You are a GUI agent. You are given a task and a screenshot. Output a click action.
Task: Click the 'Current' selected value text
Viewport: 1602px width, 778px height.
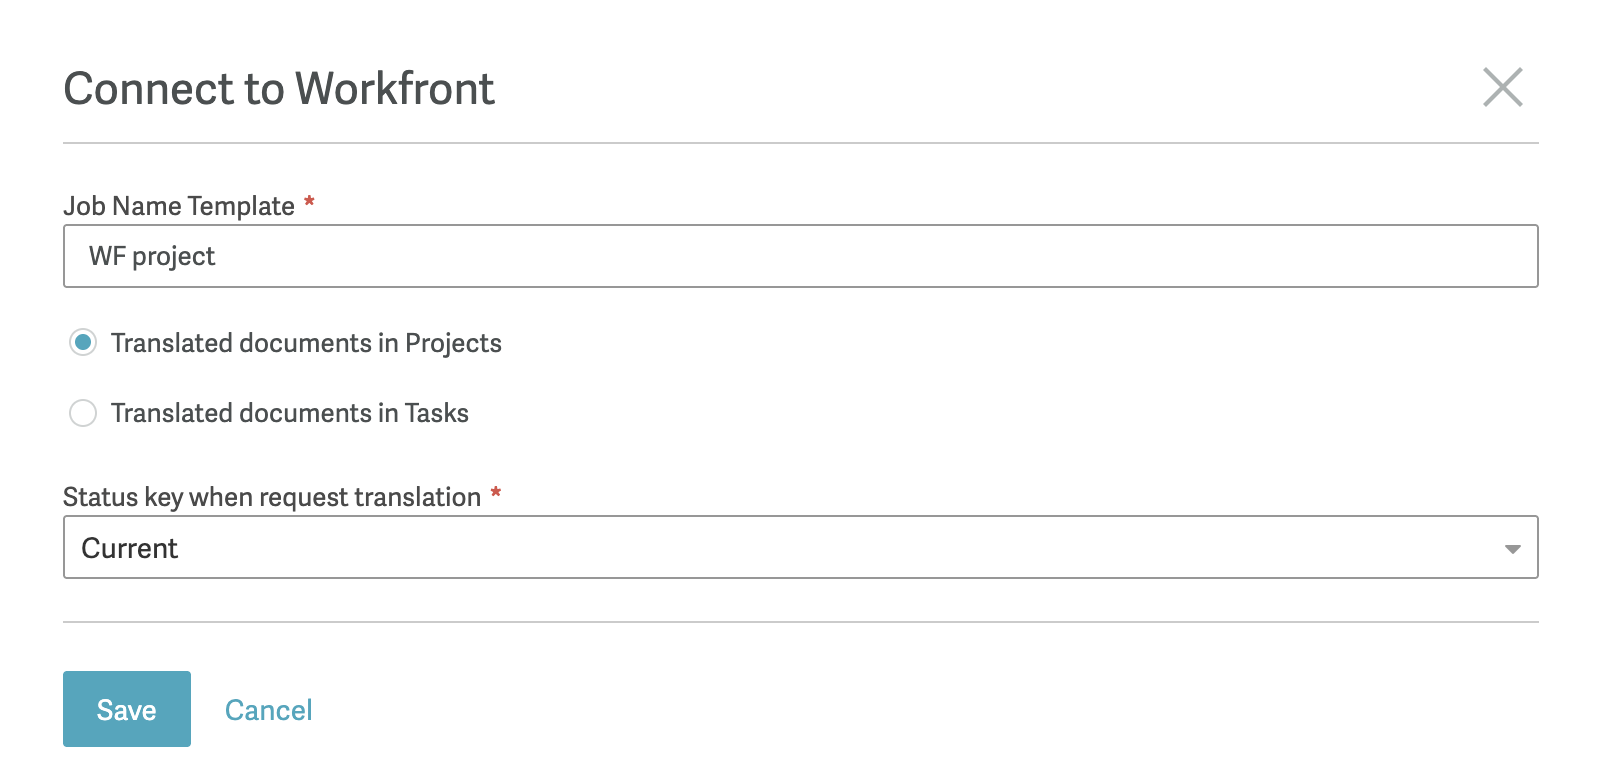tap(130, 548)
